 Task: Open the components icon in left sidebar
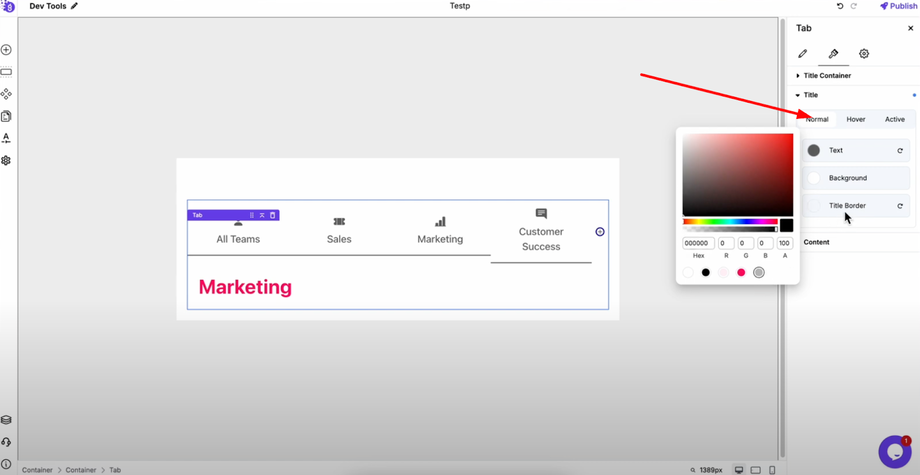coord(6,94)
